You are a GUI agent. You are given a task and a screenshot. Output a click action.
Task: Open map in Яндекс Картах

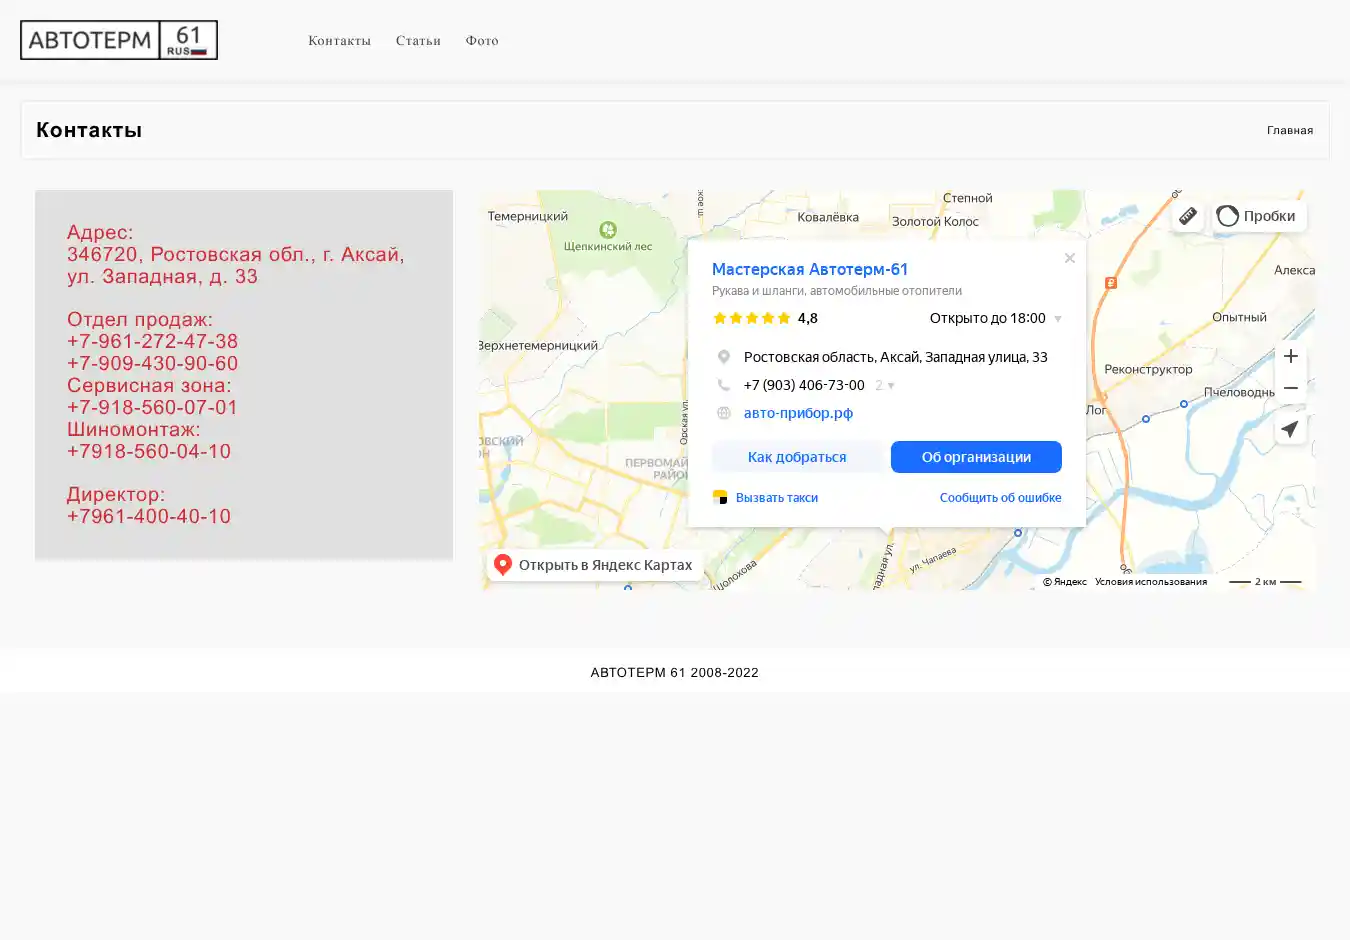pos(595,565)
